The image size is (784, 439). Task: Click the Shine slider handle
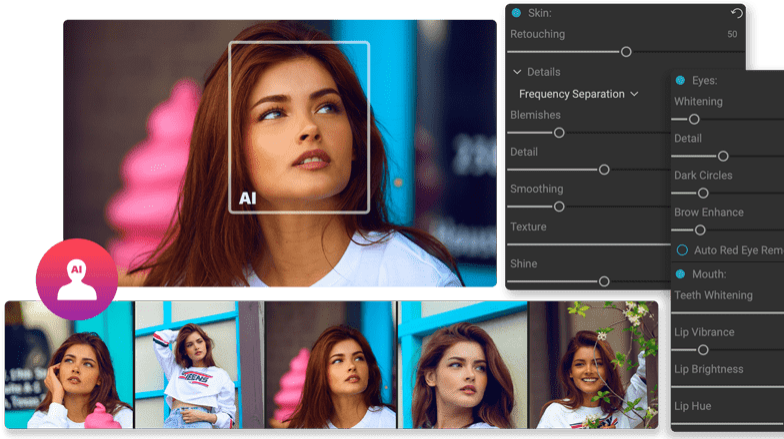point(604,282)
